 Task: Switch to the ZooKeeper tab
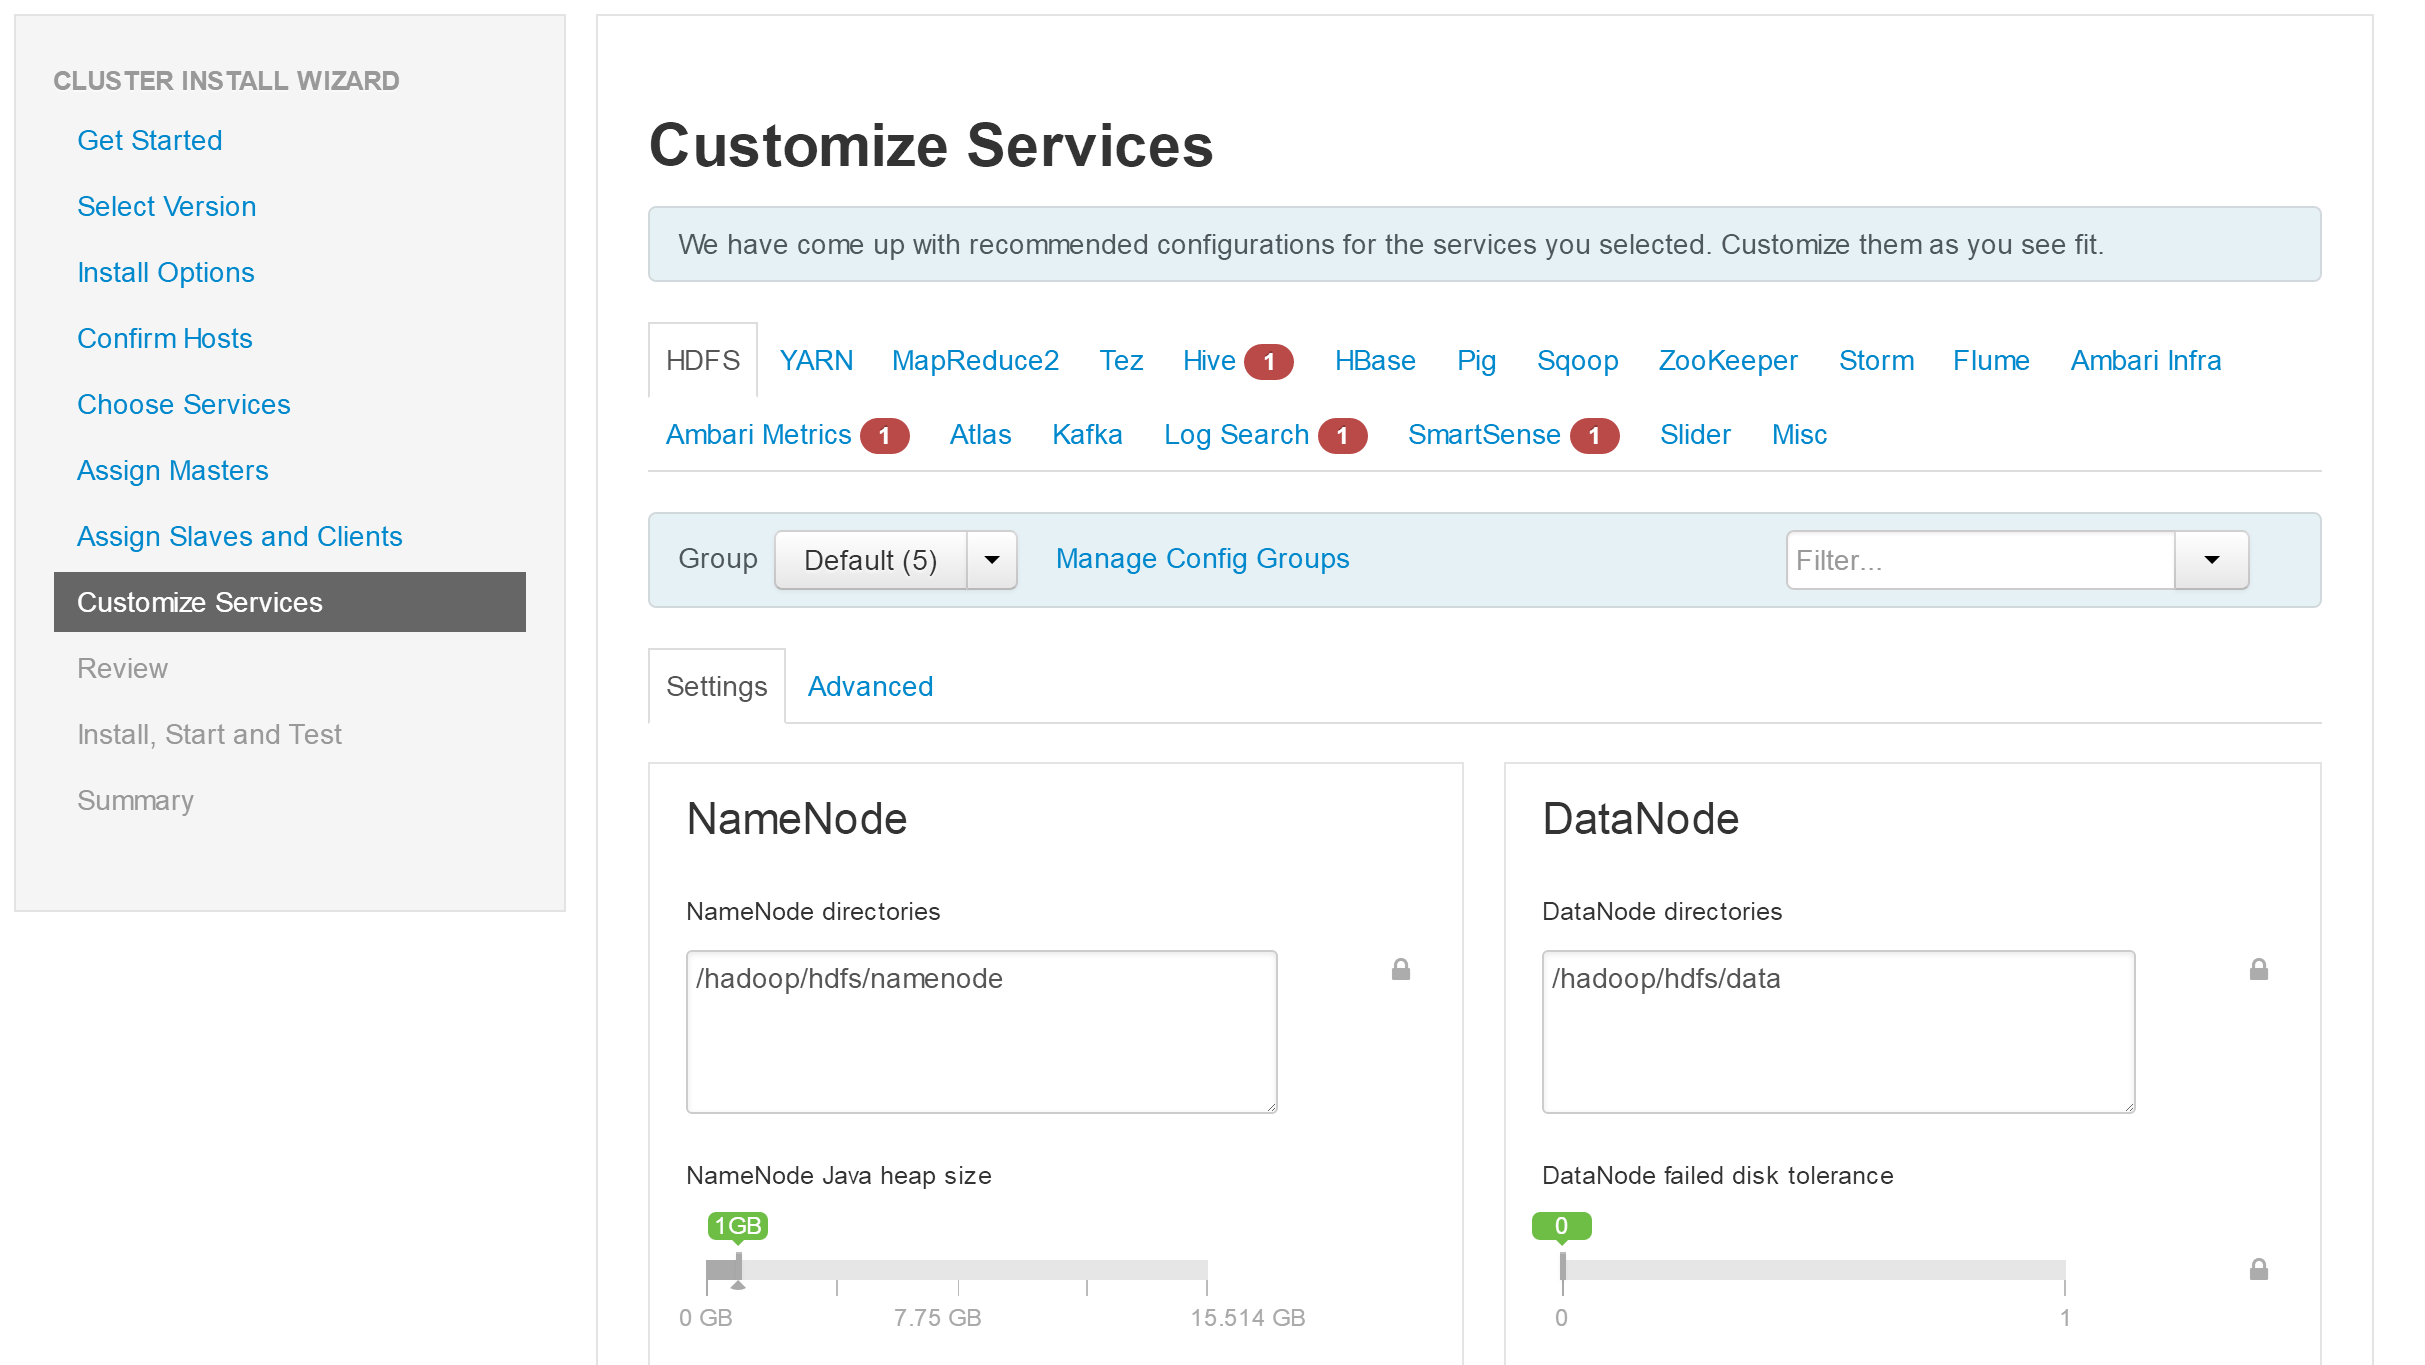coord(1728,360)
